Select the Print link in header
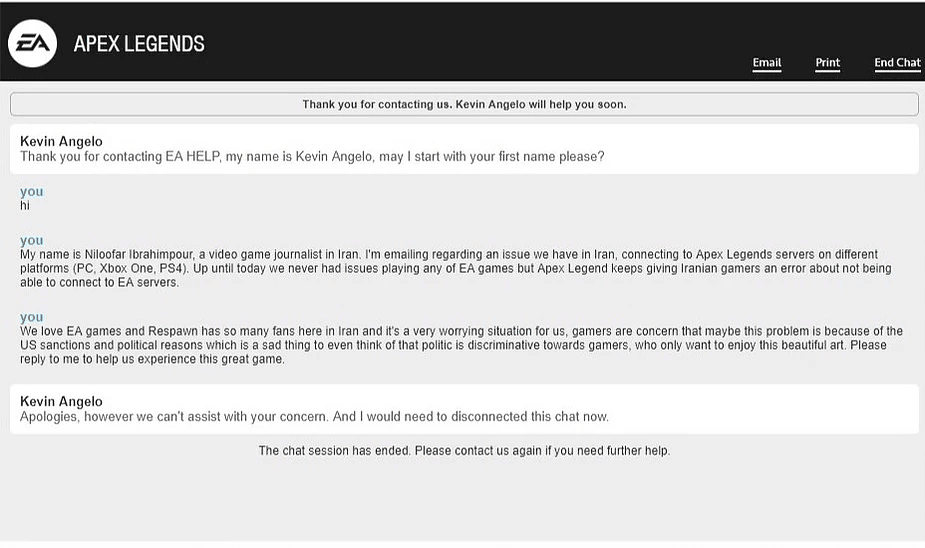 827,63
